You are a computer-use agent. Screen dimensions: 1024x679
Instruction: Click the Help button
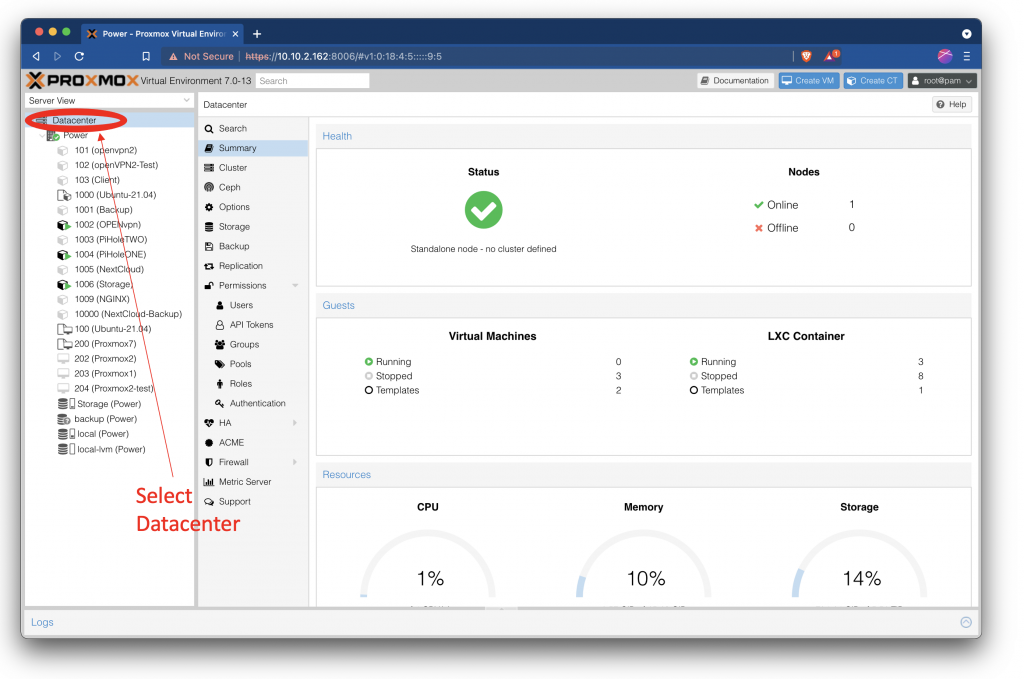(952, 104)
